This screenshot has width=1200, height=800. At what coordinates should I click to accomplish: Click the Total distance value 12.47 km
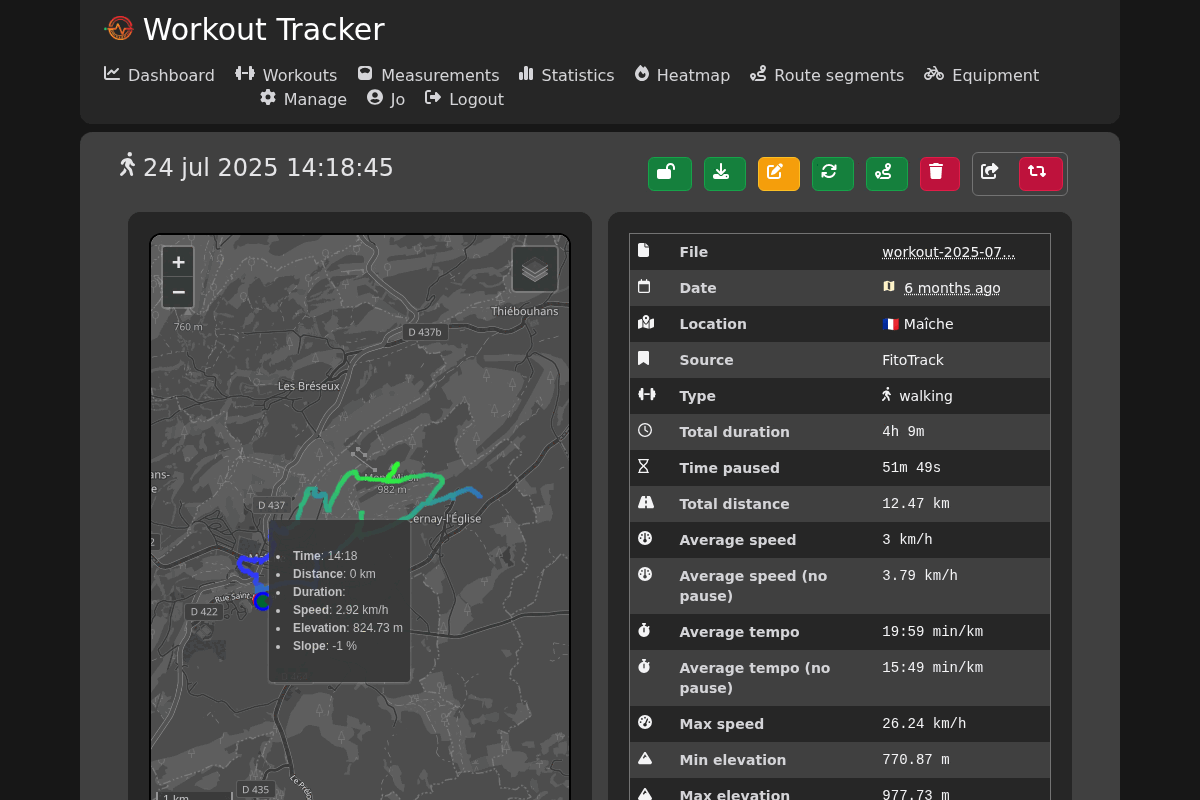coord(915,504)
